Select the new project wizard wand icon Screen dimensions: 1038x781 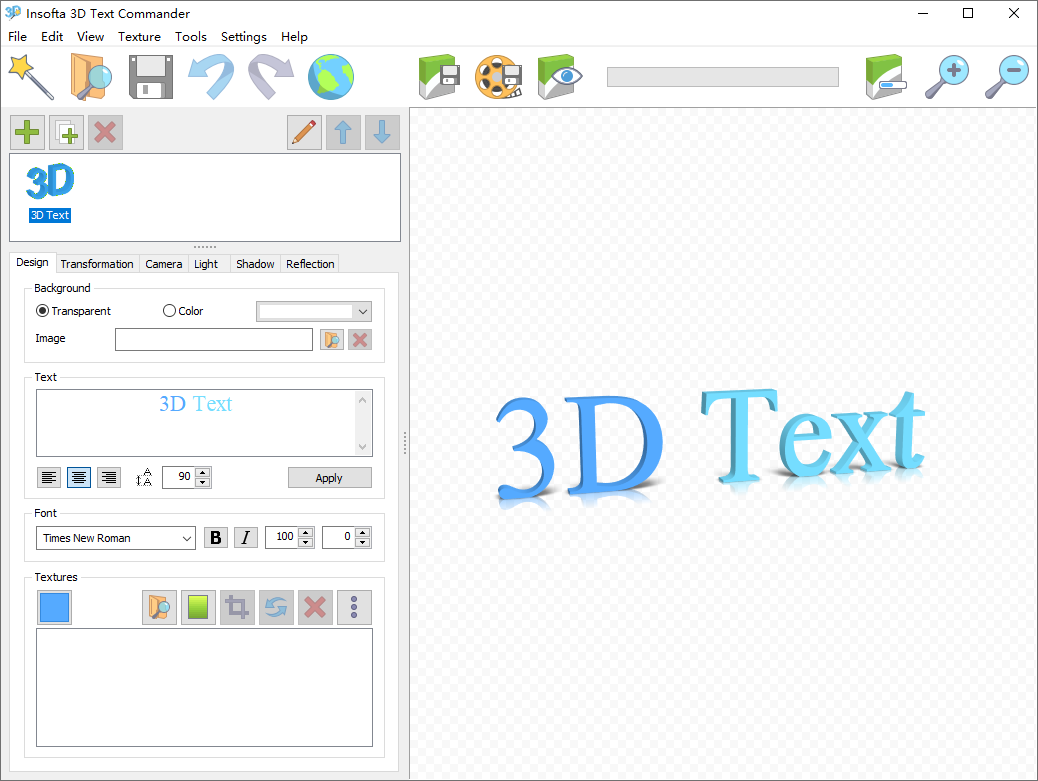pos(30,77)
